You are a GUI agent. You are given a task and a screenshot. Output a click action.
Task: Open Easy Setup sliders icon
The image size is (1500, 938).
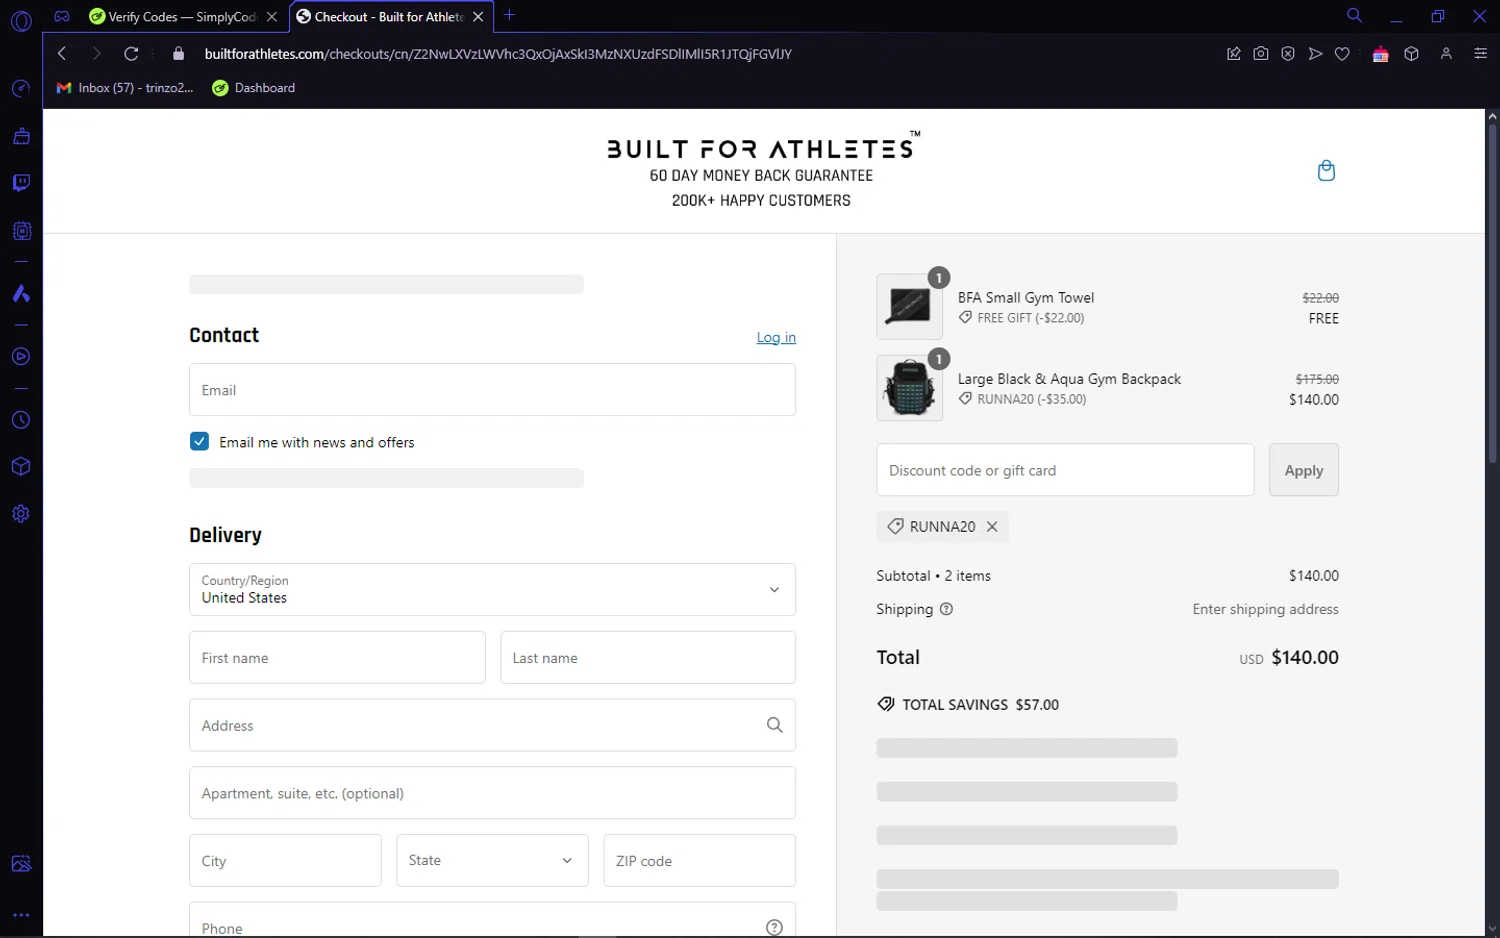tap(1481, 54)
